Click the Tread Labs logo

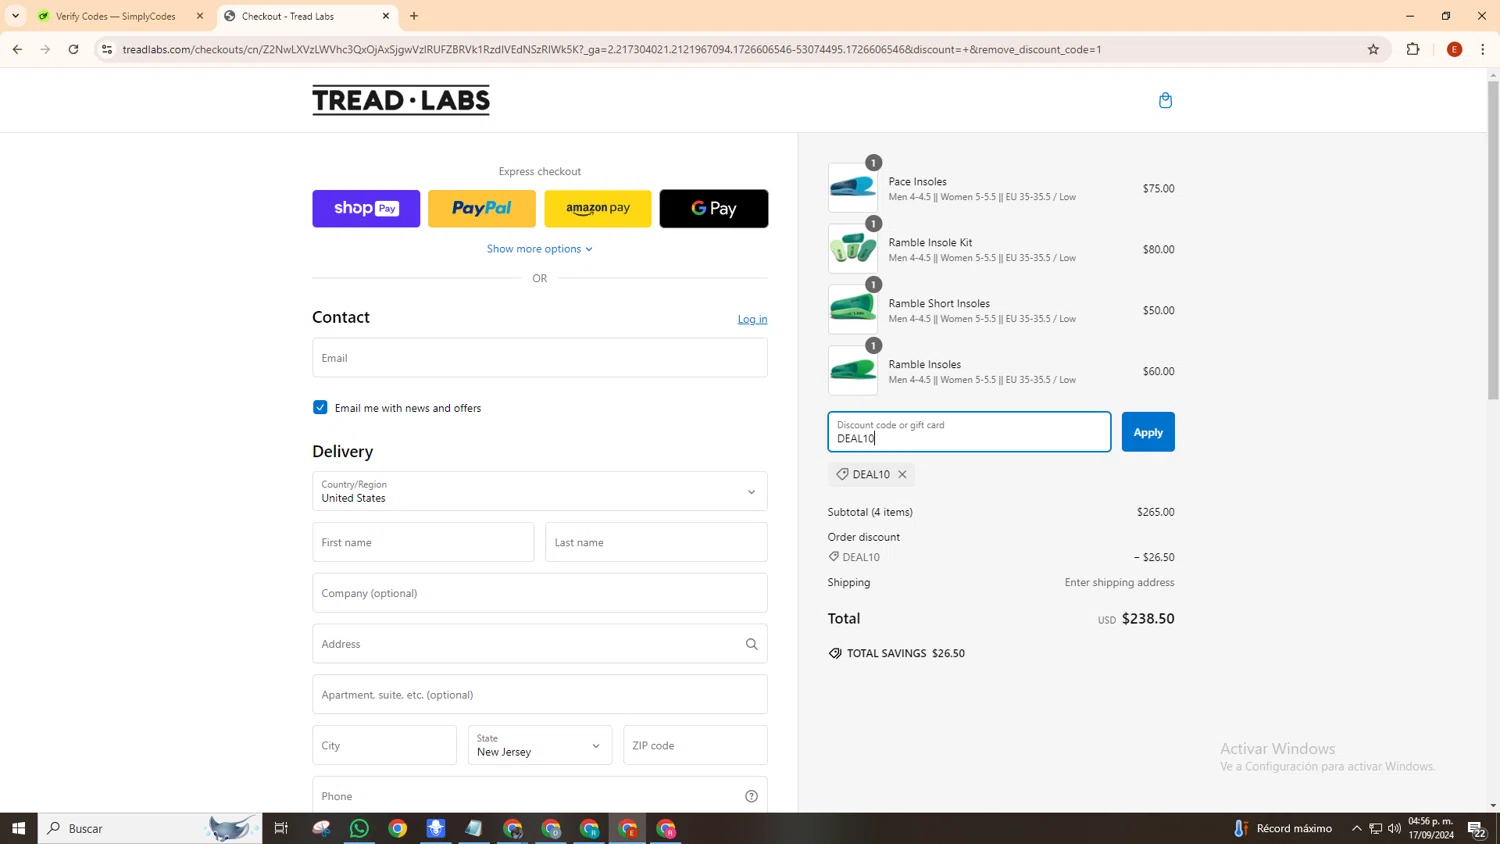coord(401,100)
